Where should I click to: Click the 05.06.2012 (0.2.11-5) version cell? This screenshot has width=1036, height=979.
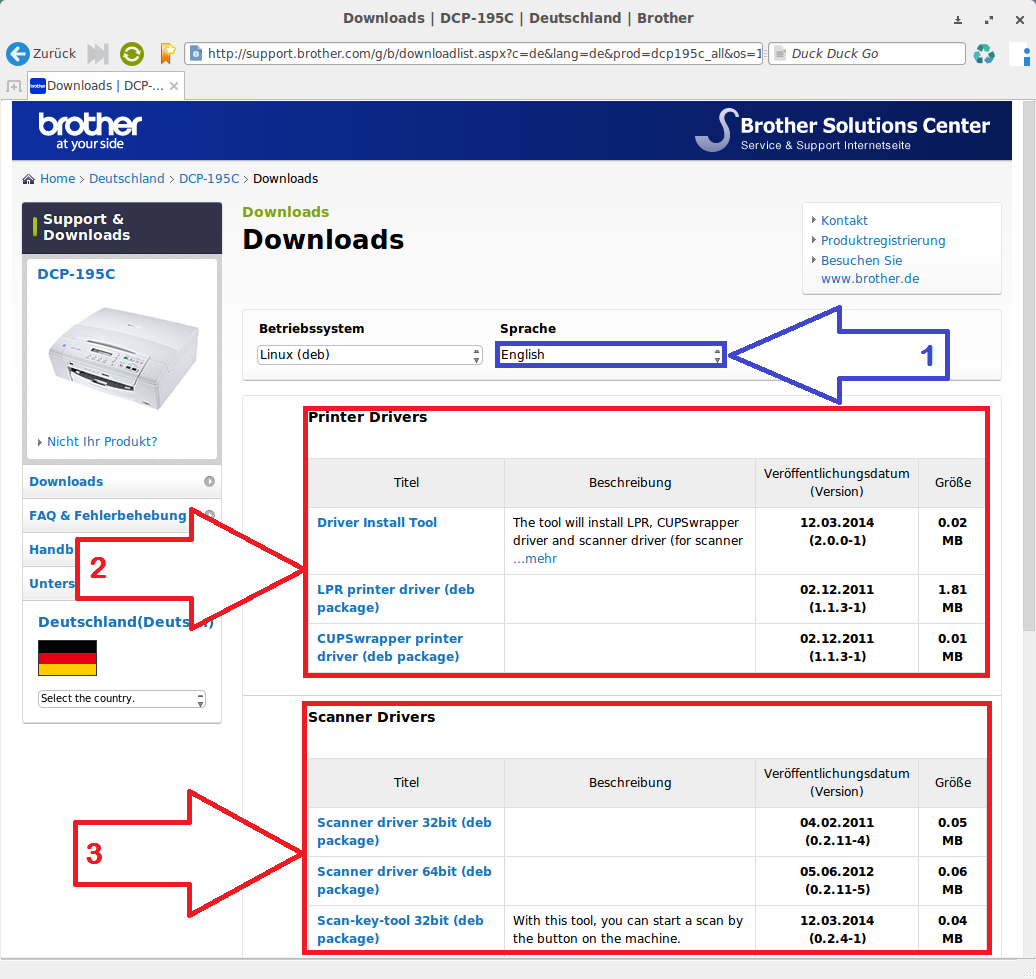click(837, 881)
